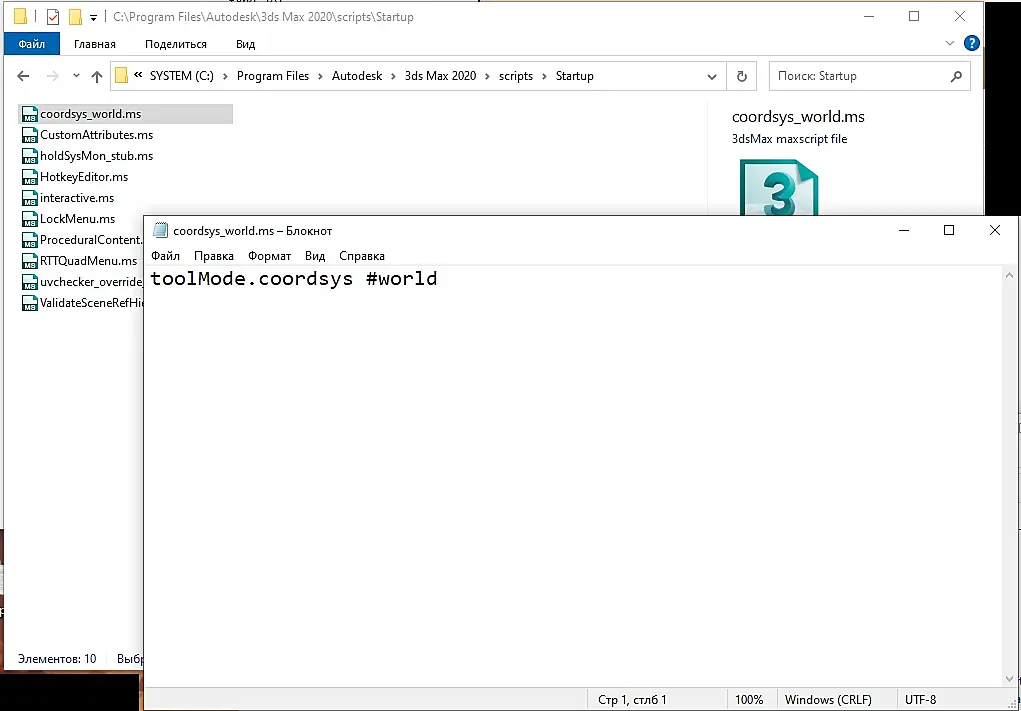Select ProceduralContent file icon
This screenshot has height=711, width=1021.
[x=29, y=240]
